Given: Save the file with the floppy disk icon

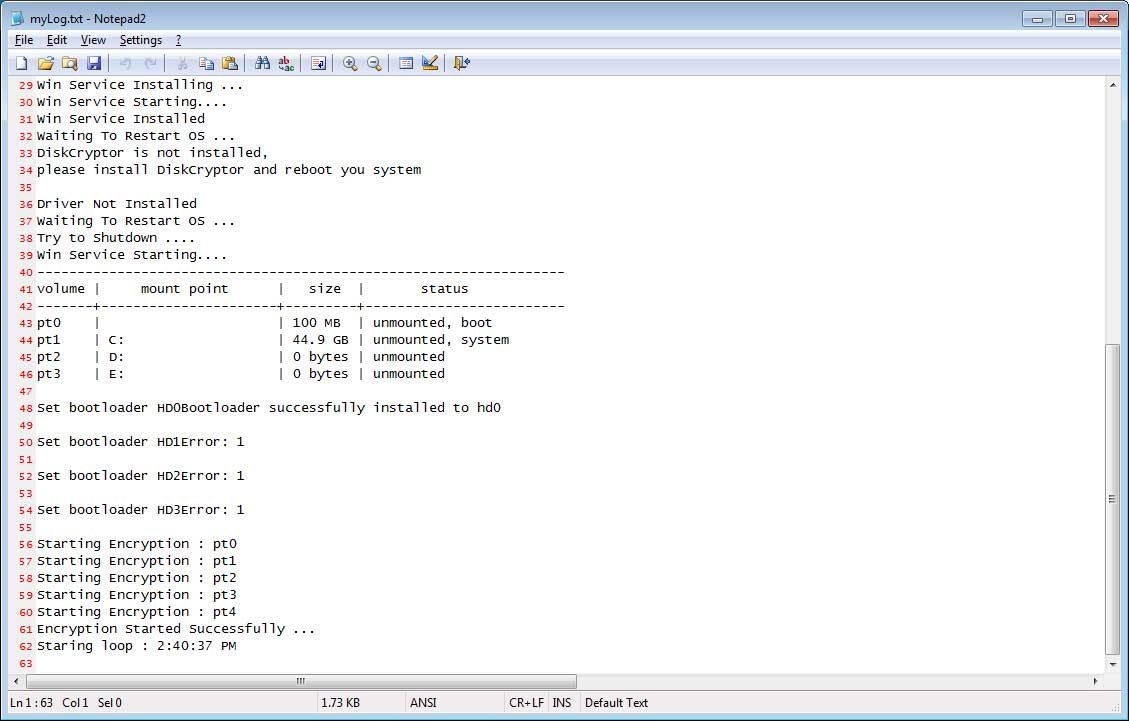Looking at the screenshot, I should click(94, 63).
